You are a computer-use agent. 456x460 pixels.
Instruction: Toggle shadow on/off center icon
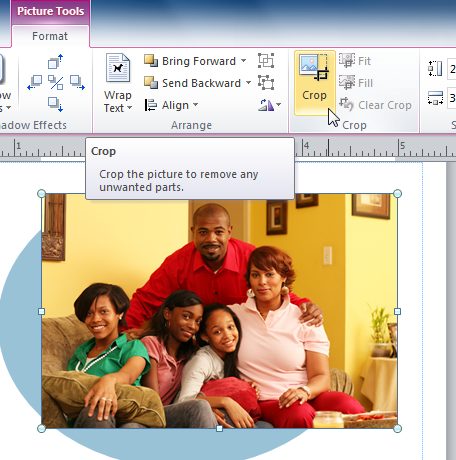[x=55, y=83]
